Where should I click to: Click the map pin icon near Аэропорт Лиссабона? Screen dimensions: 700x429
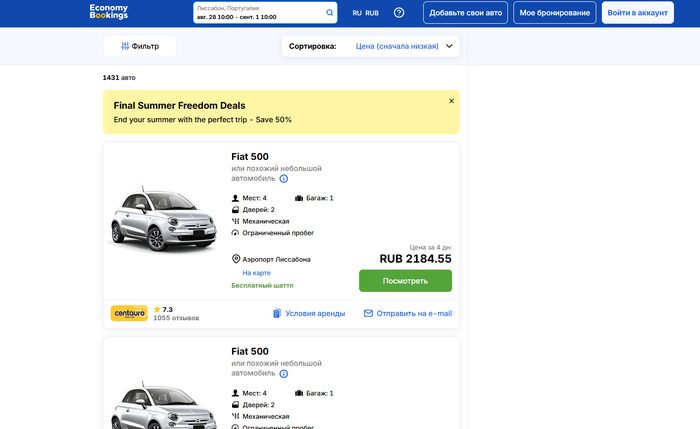tap(236, 259)
